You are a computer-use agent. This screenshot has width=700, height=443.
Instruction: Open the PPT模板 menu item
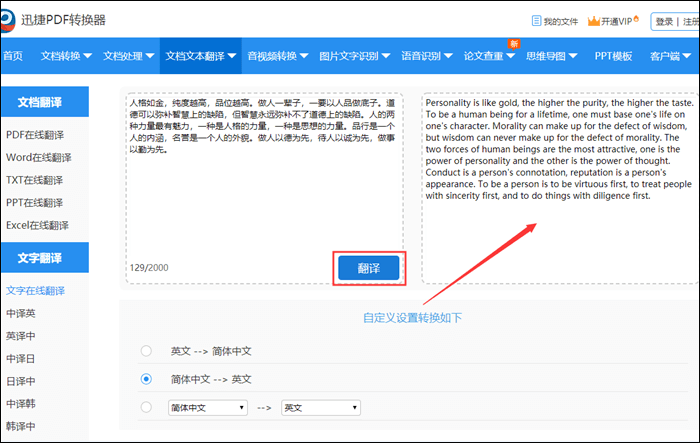613,56
